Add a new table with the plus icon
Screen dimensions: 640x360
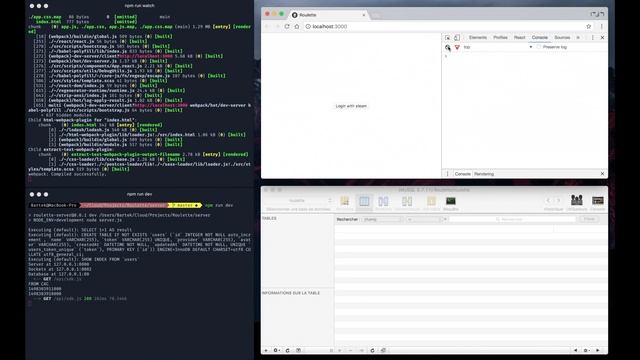266,351
